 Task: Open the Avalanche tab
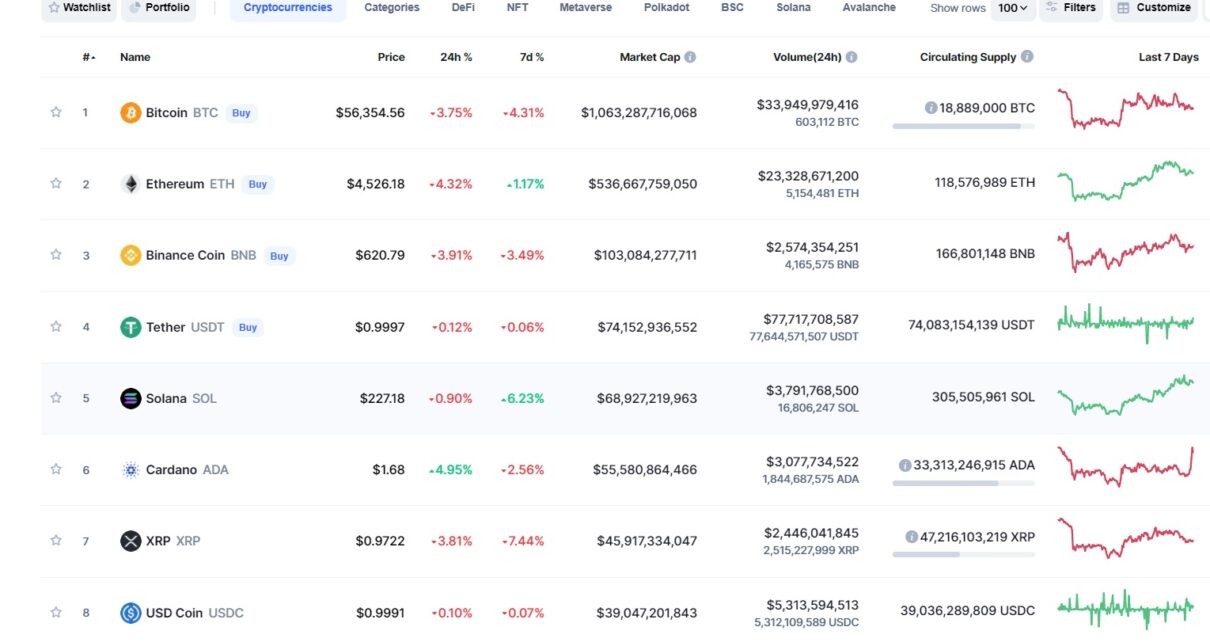870,8
